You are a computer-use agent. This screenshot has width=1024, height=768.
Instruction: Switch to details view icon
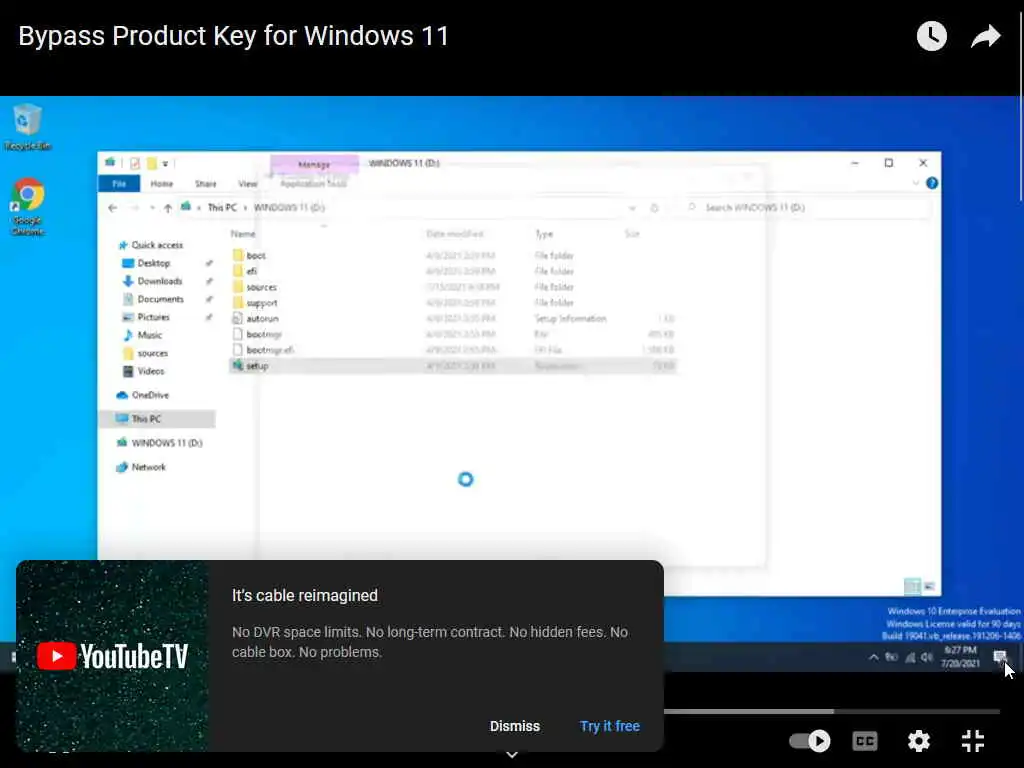point(912,586)
